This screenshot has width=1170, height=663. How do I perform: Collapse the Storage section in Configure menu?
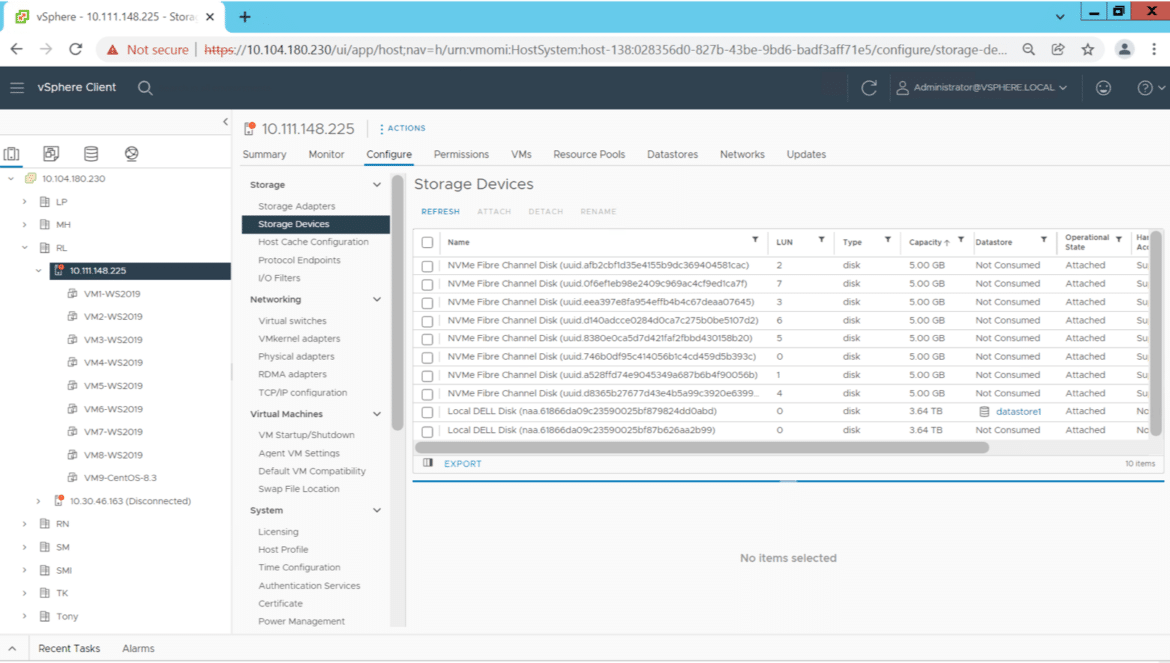(x=377, y=185)
